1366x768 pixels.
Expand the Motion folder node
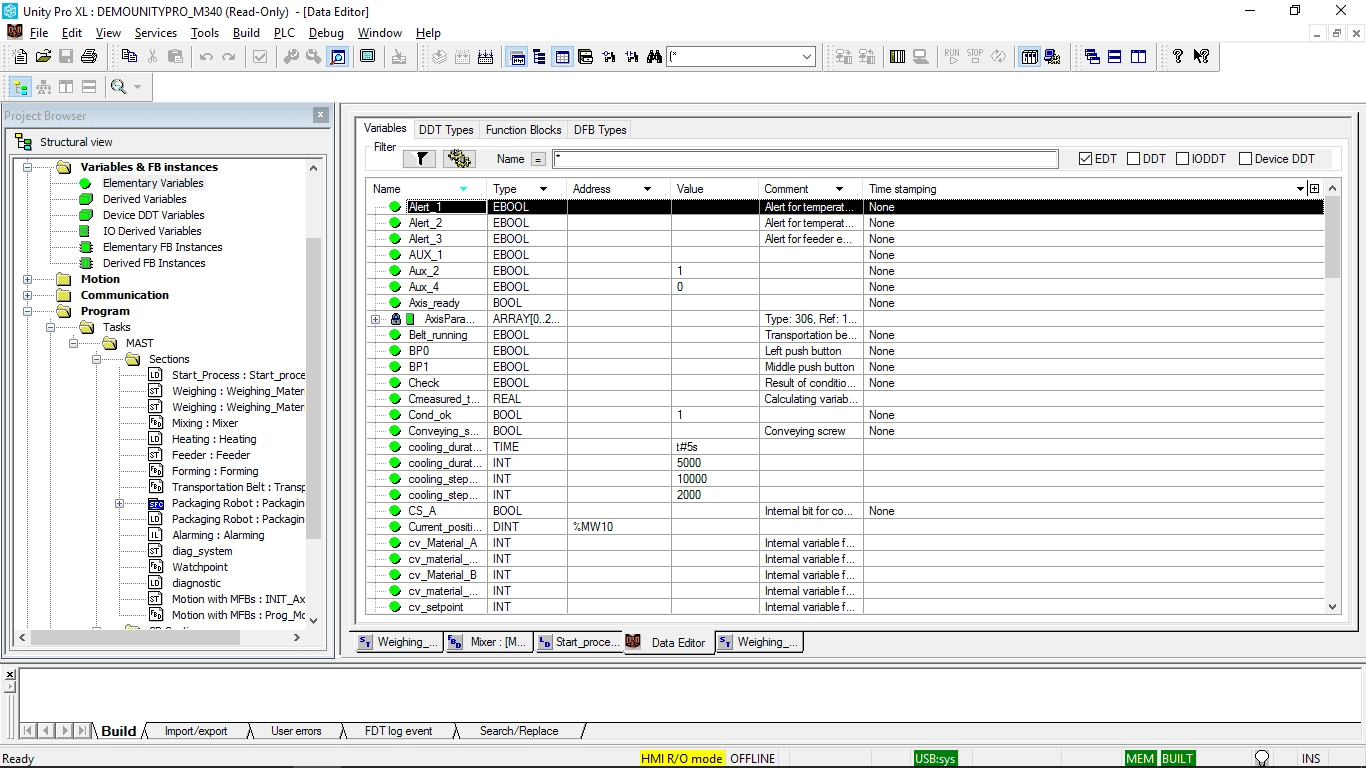(x=28, y=279)
